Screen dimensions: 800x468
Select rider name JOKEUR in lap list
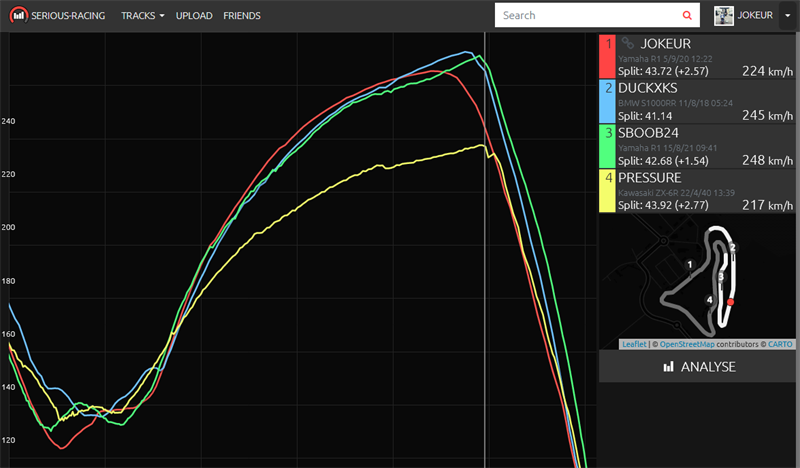pos(665,44)
